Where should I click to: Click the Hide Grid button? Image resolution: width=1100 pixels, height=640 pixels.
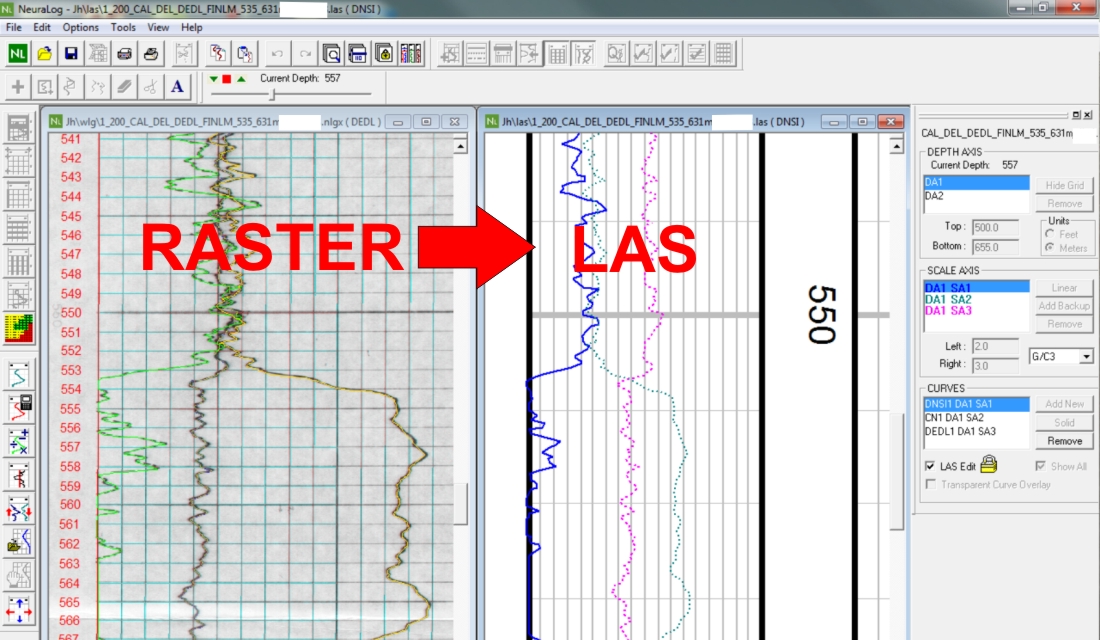coord(1064,185)
